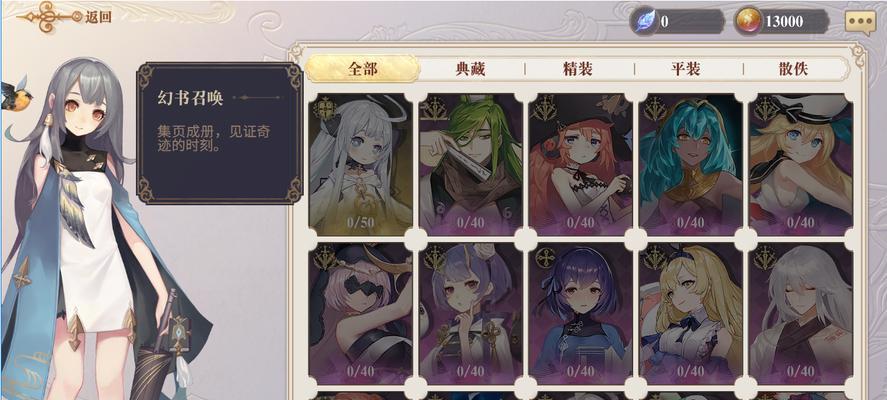Choose the purple-haired character with flower card
Screen dimensions: 887x400
pyautogui.click(x=471, y=314)
